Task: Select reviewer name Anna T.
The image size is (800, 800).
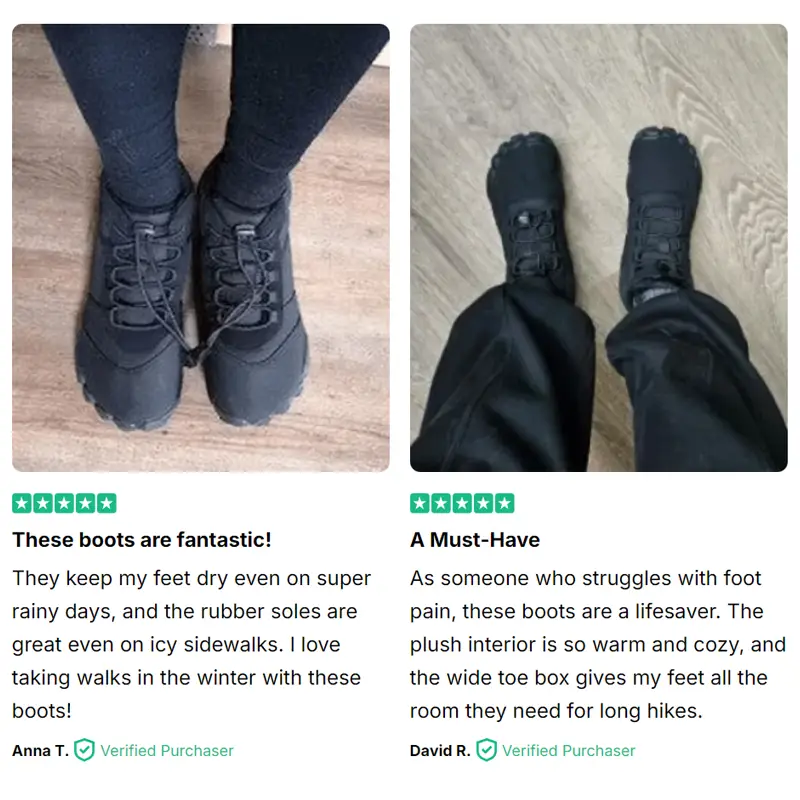Action: [x=40, y=751]
